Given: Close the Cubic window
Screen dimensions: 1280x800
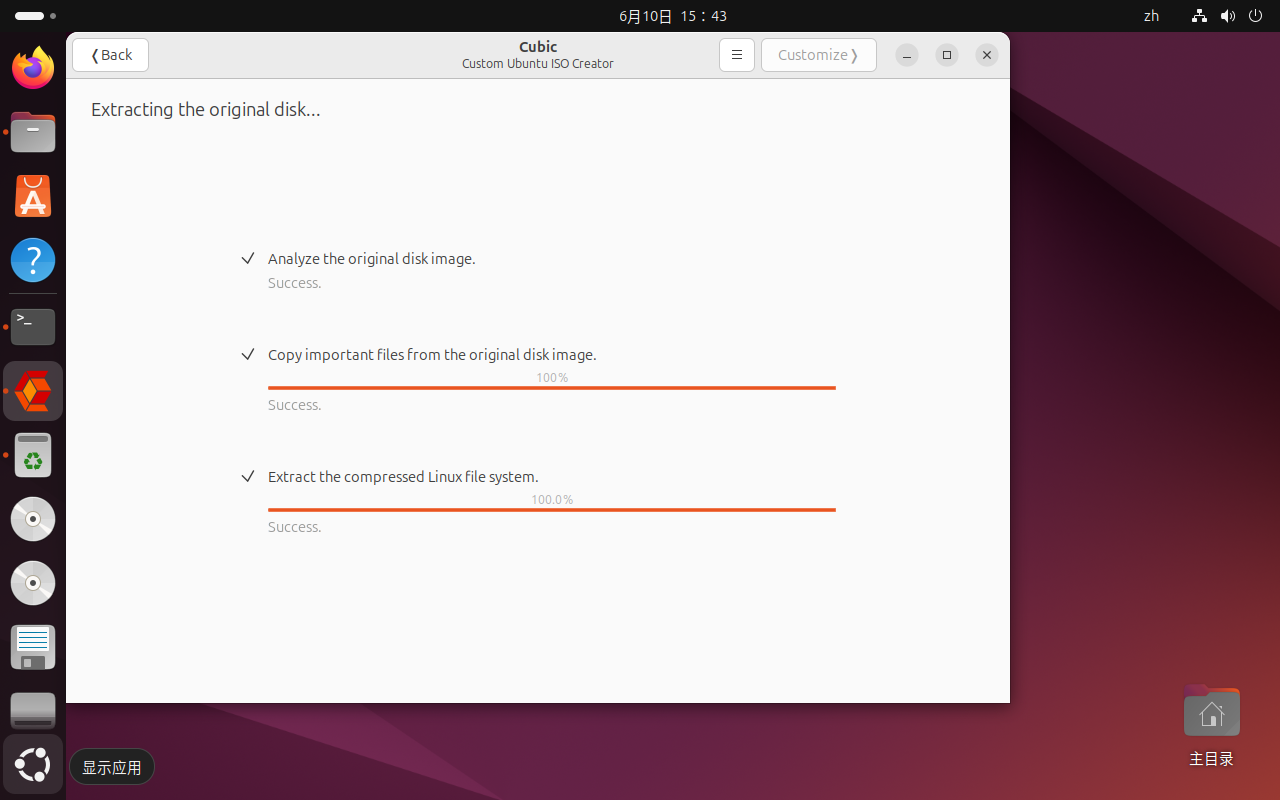Looking at the screenshot, I should [x=986, y=55].
